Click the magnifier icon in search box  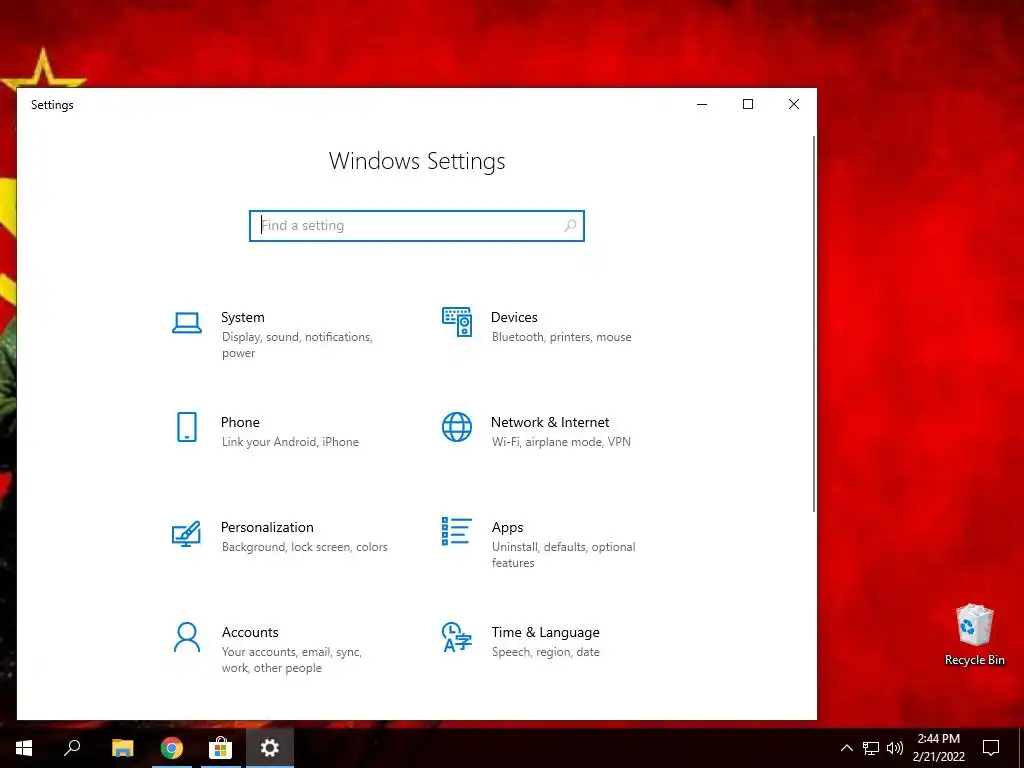point(570,225)
